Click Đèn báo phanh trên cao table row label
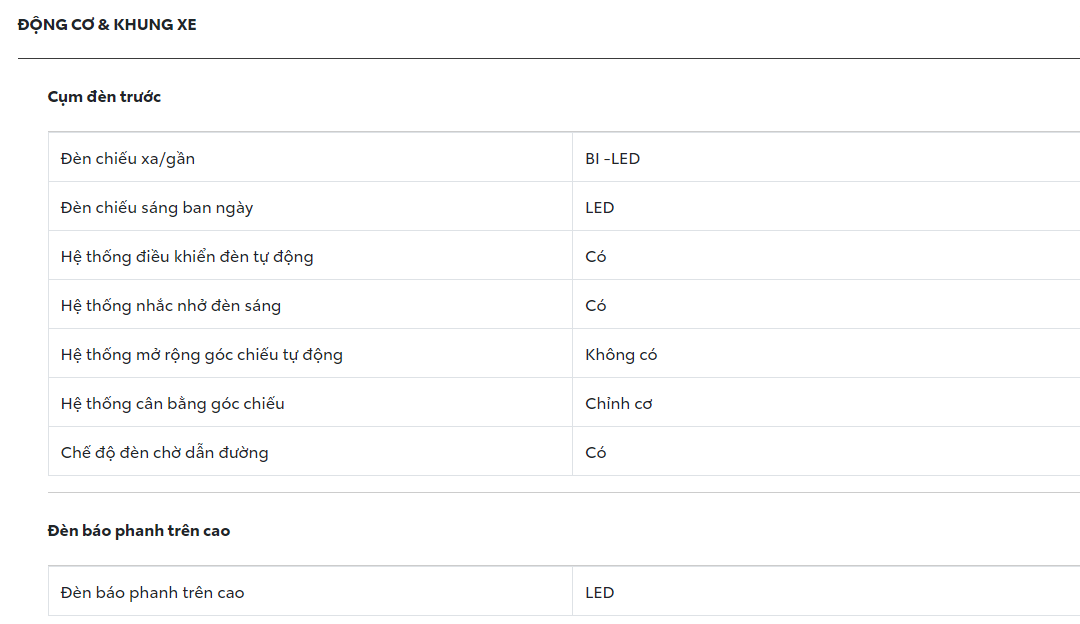Viewport: 1080px width, 624px height. pyautogui.click(x=152, y=592)
